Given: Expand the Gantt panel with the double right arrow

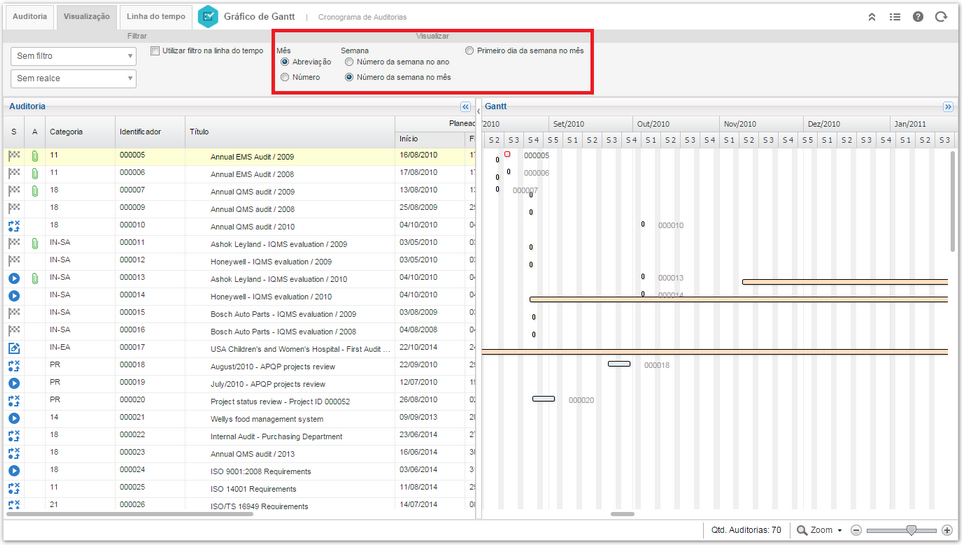Looking at the screenshot, I should click(948, 107).
